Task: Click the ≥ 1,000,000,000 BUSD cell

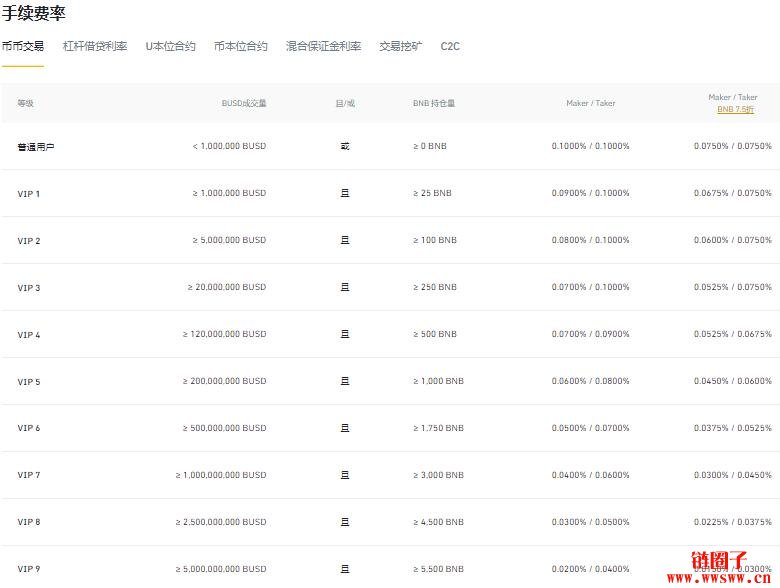Action: [x=221, y=475]
